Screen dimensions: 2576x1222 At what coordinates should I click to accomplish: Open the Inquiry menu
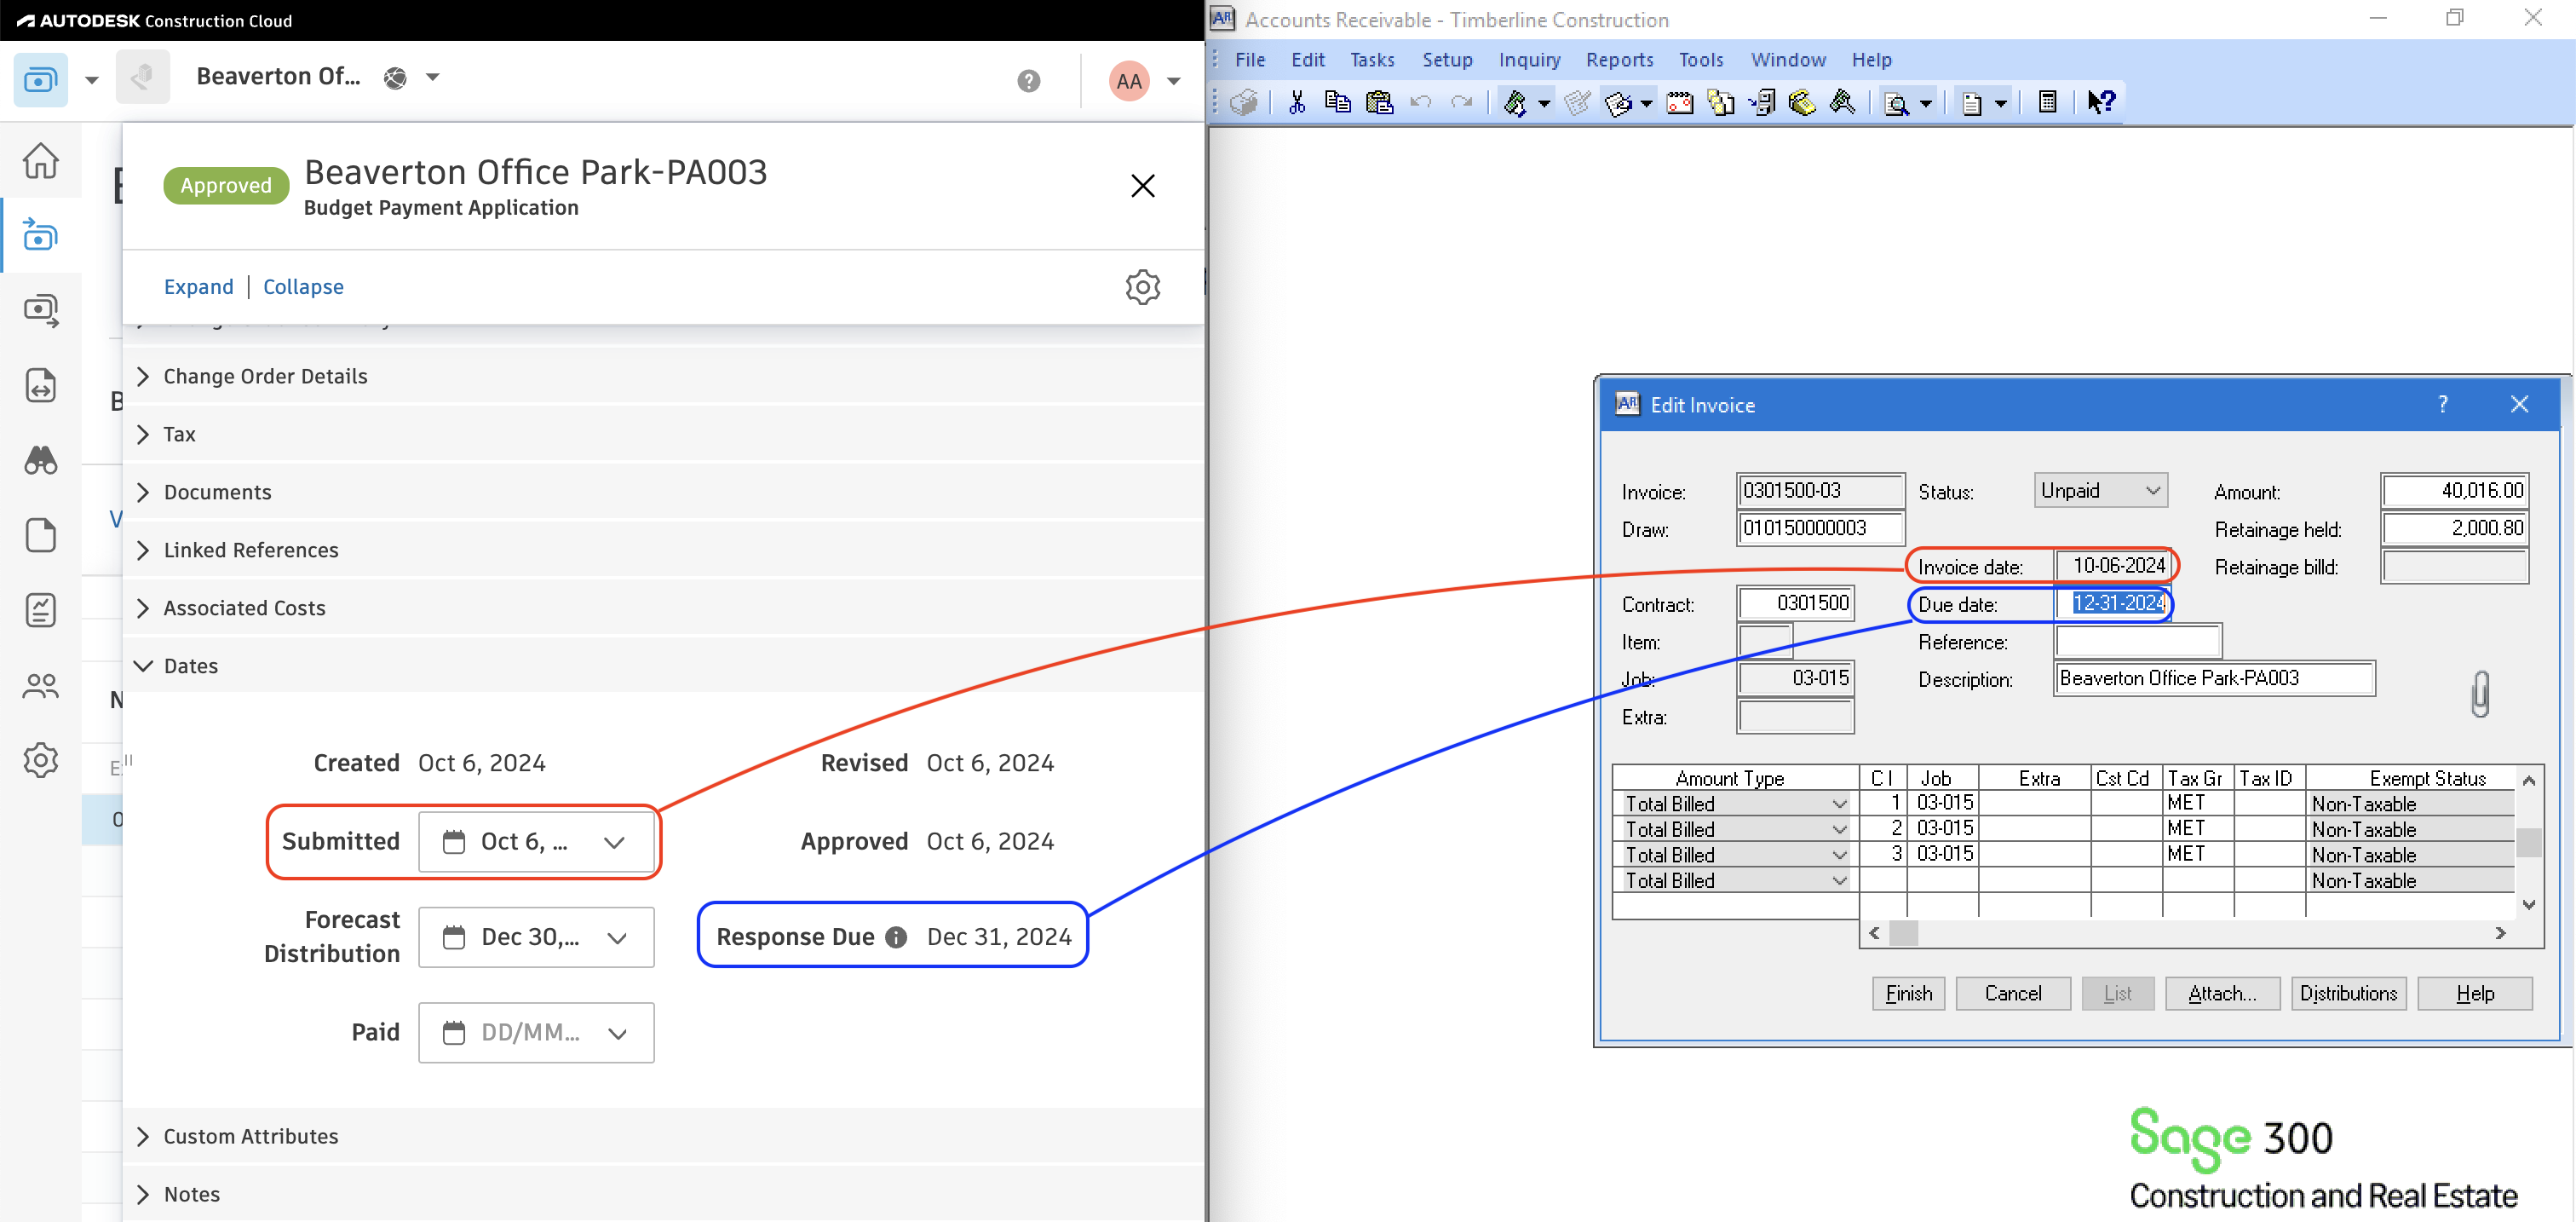[x=1529, y=60]
